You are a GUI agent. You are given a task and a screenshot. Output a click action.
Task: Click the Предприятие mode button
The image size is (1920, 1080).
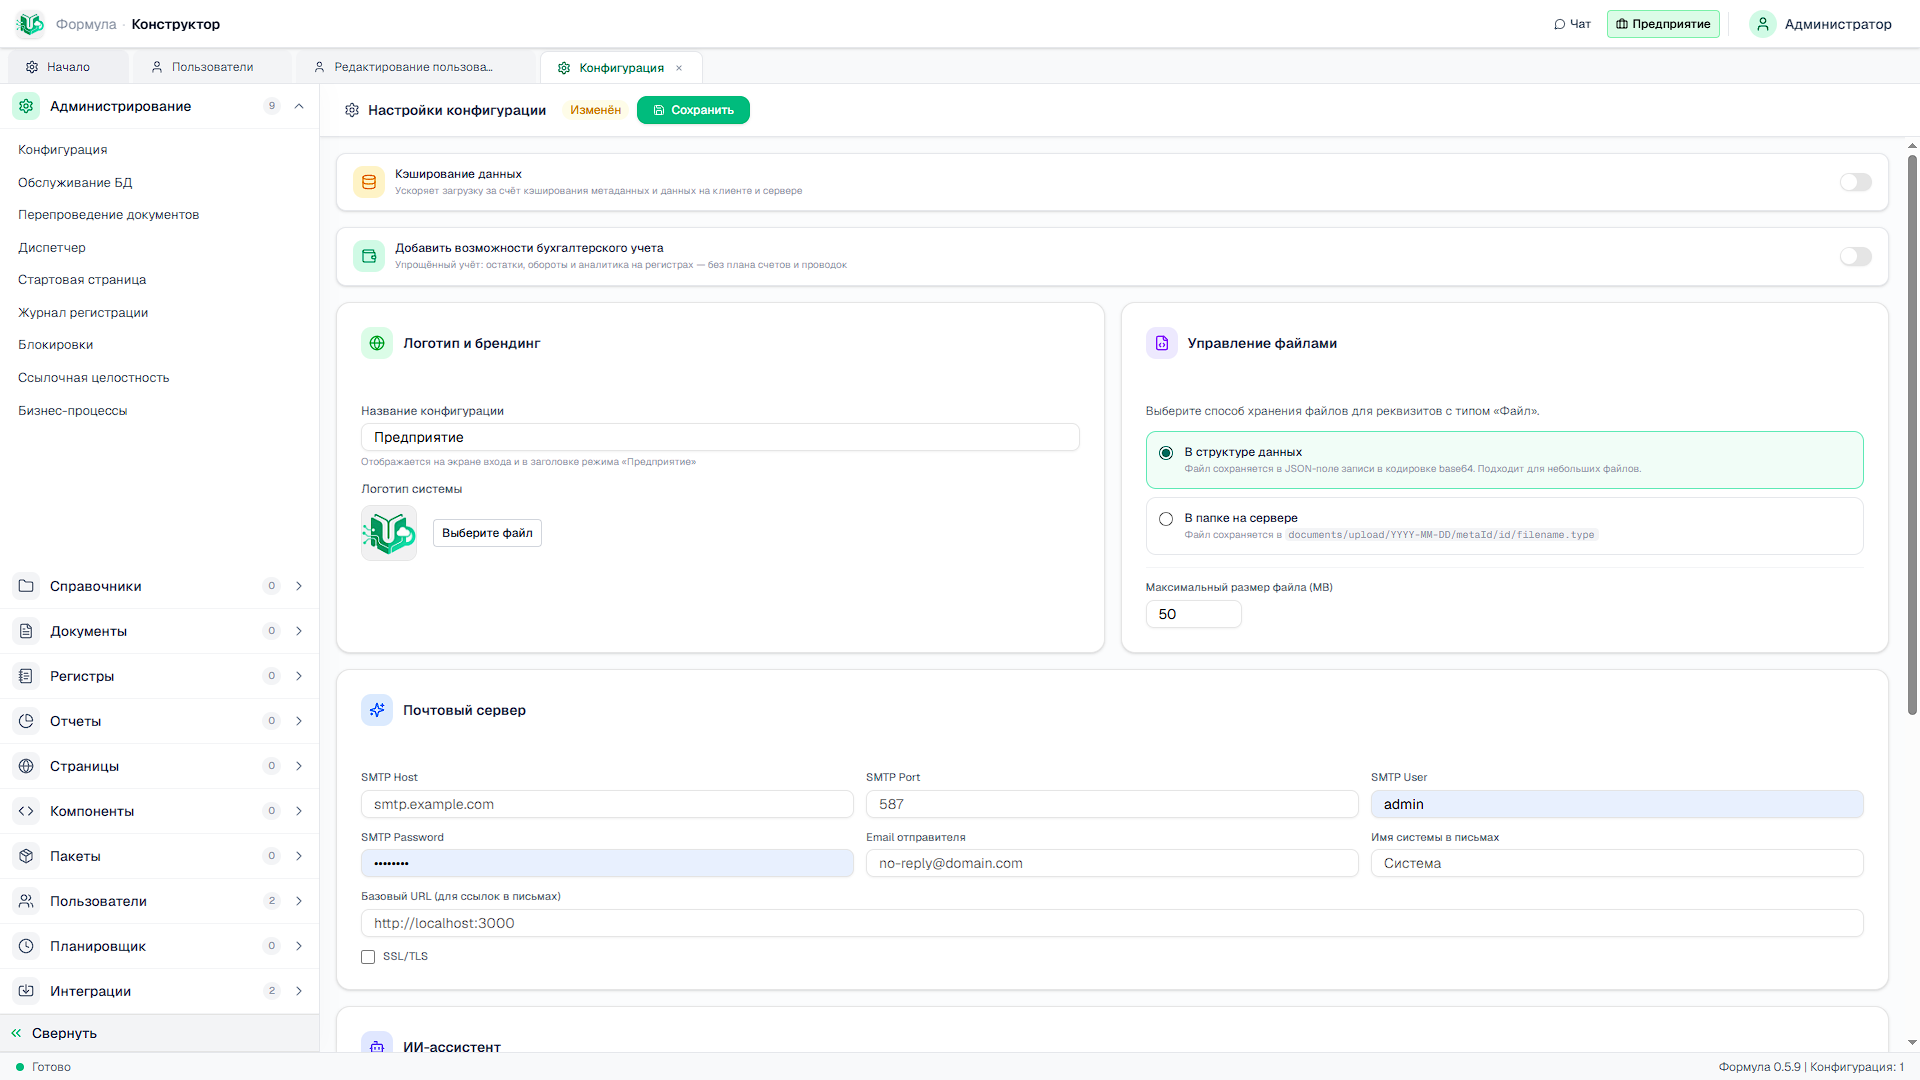1663,24
